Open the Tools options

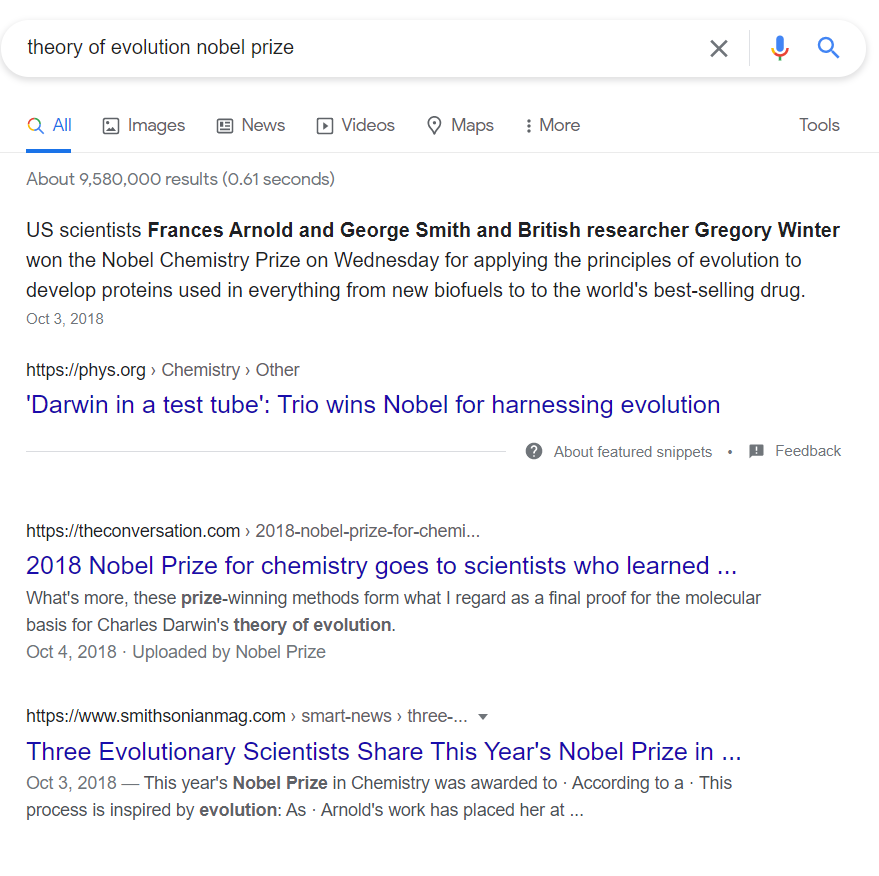pyautogui.click(x=819, y=125)
